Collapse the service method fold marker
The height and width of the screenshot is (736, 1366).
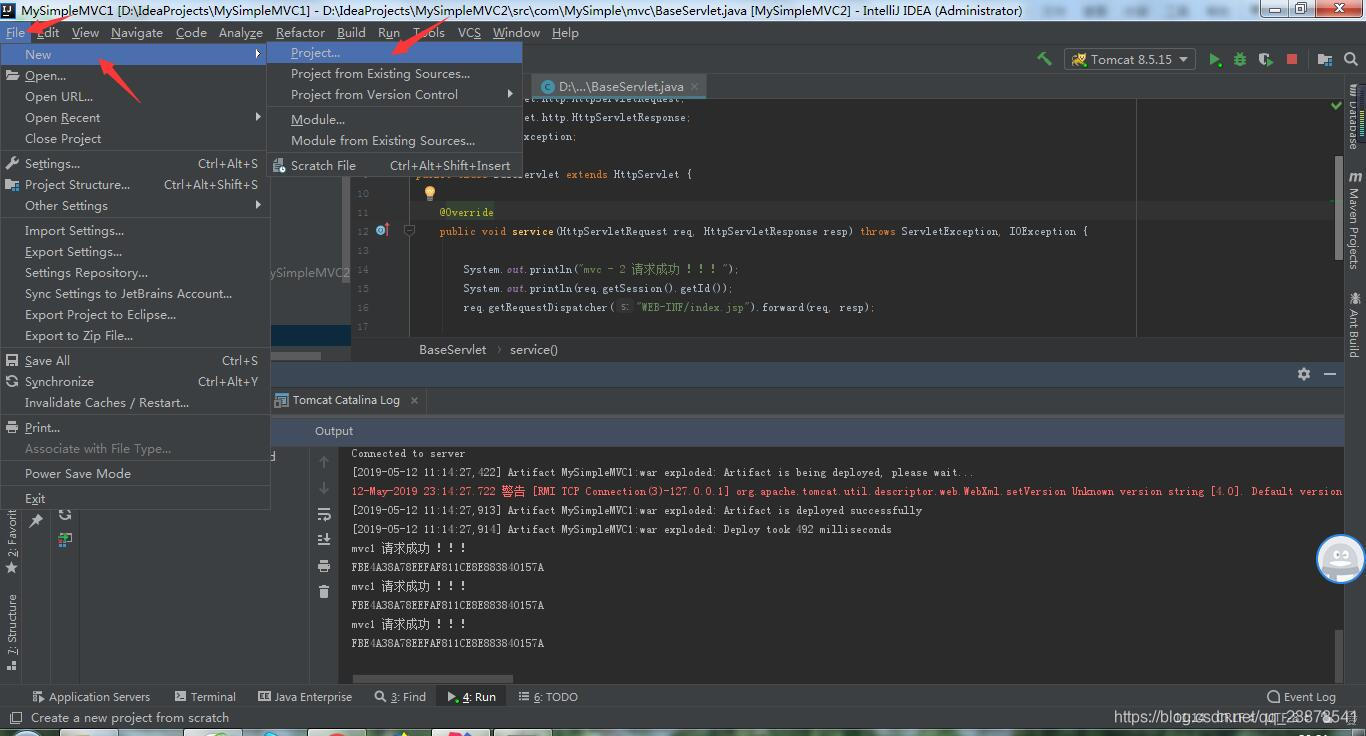409,231
